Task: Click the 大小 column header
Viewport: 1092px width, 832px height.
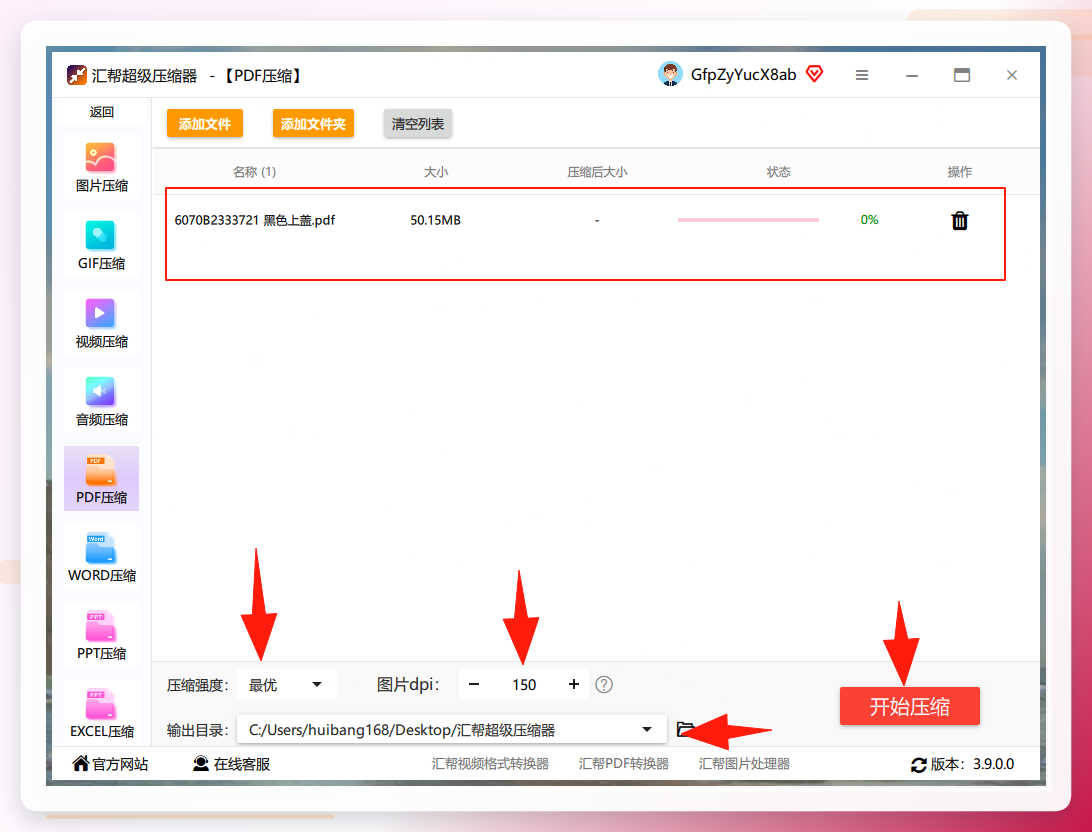Action: pos(436,172)
